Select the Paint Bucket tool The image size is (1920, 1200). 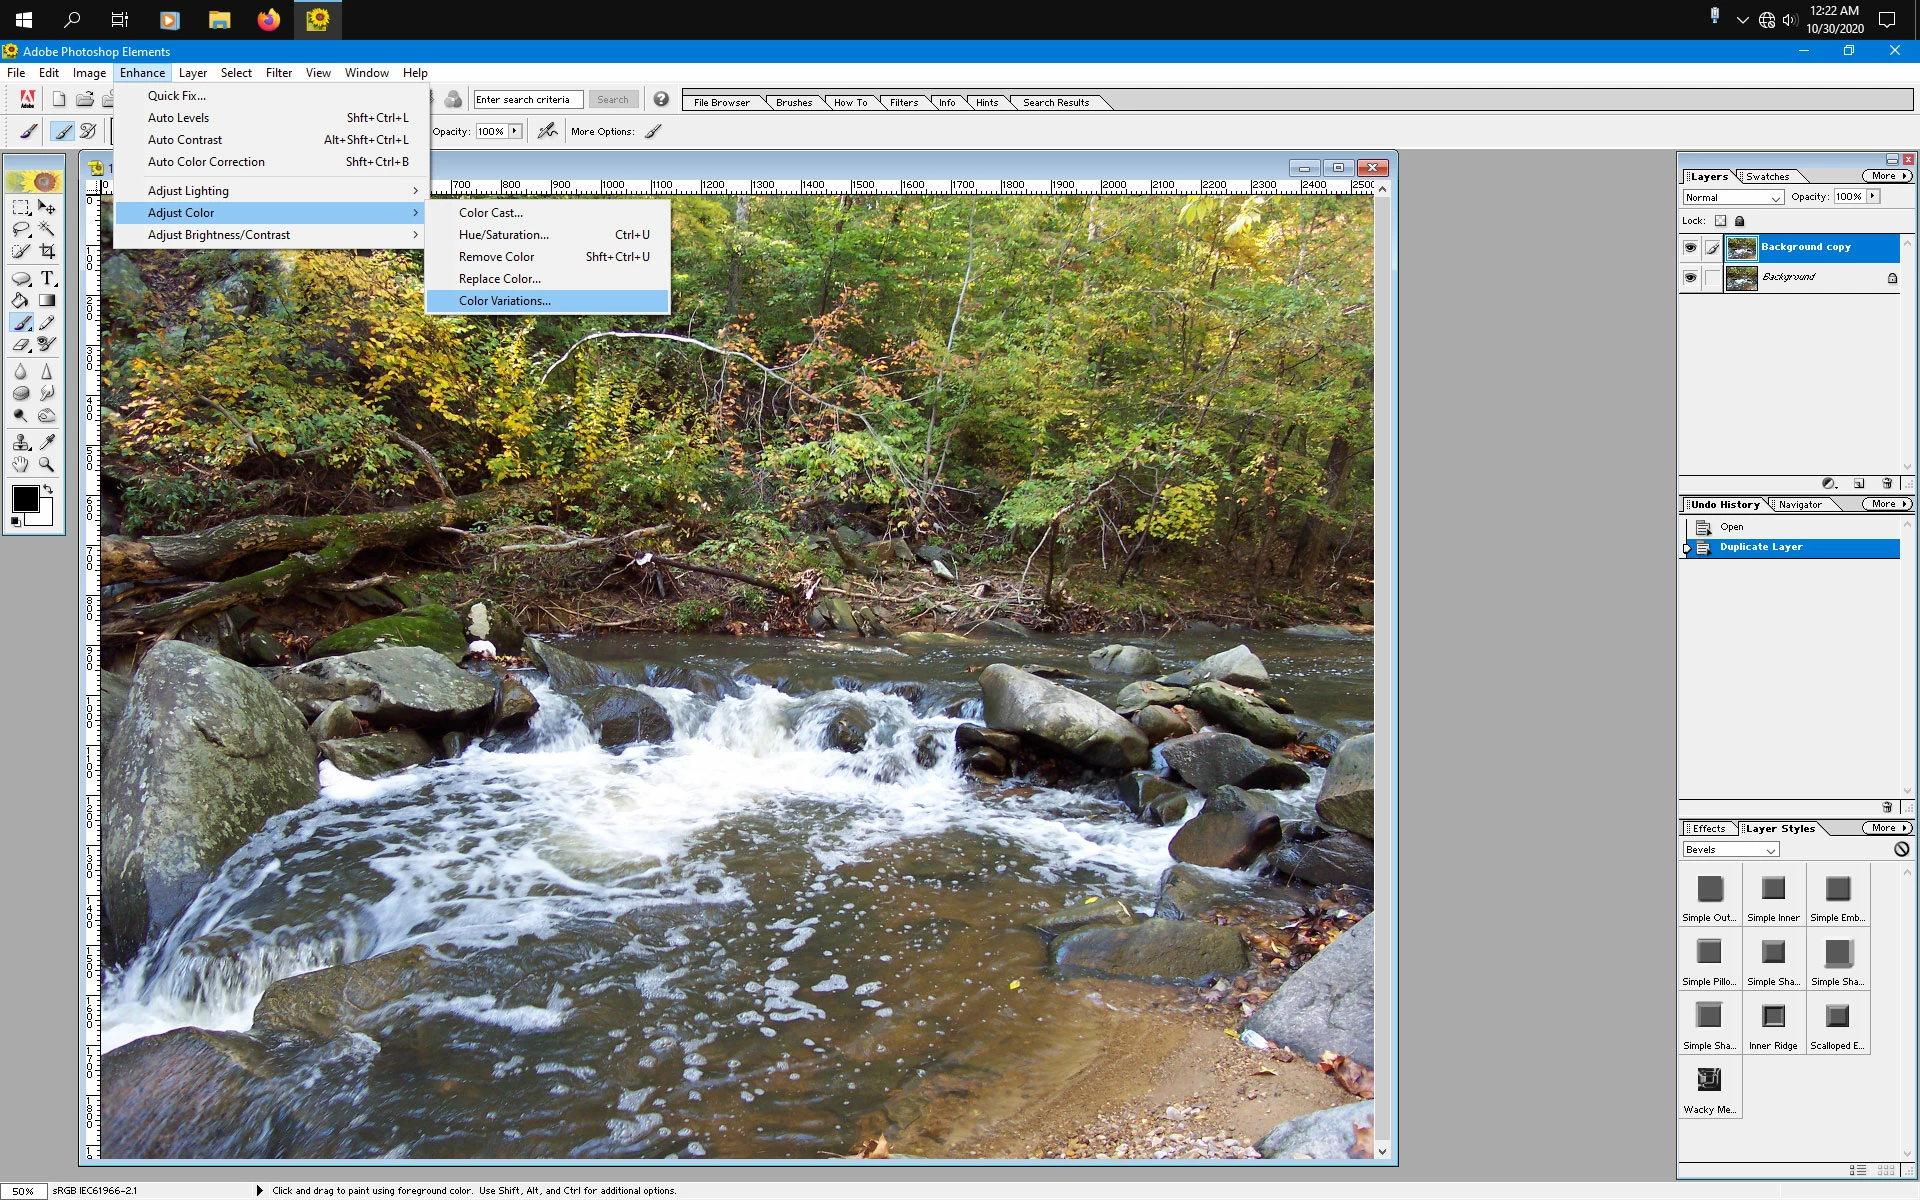click(21, 300)
